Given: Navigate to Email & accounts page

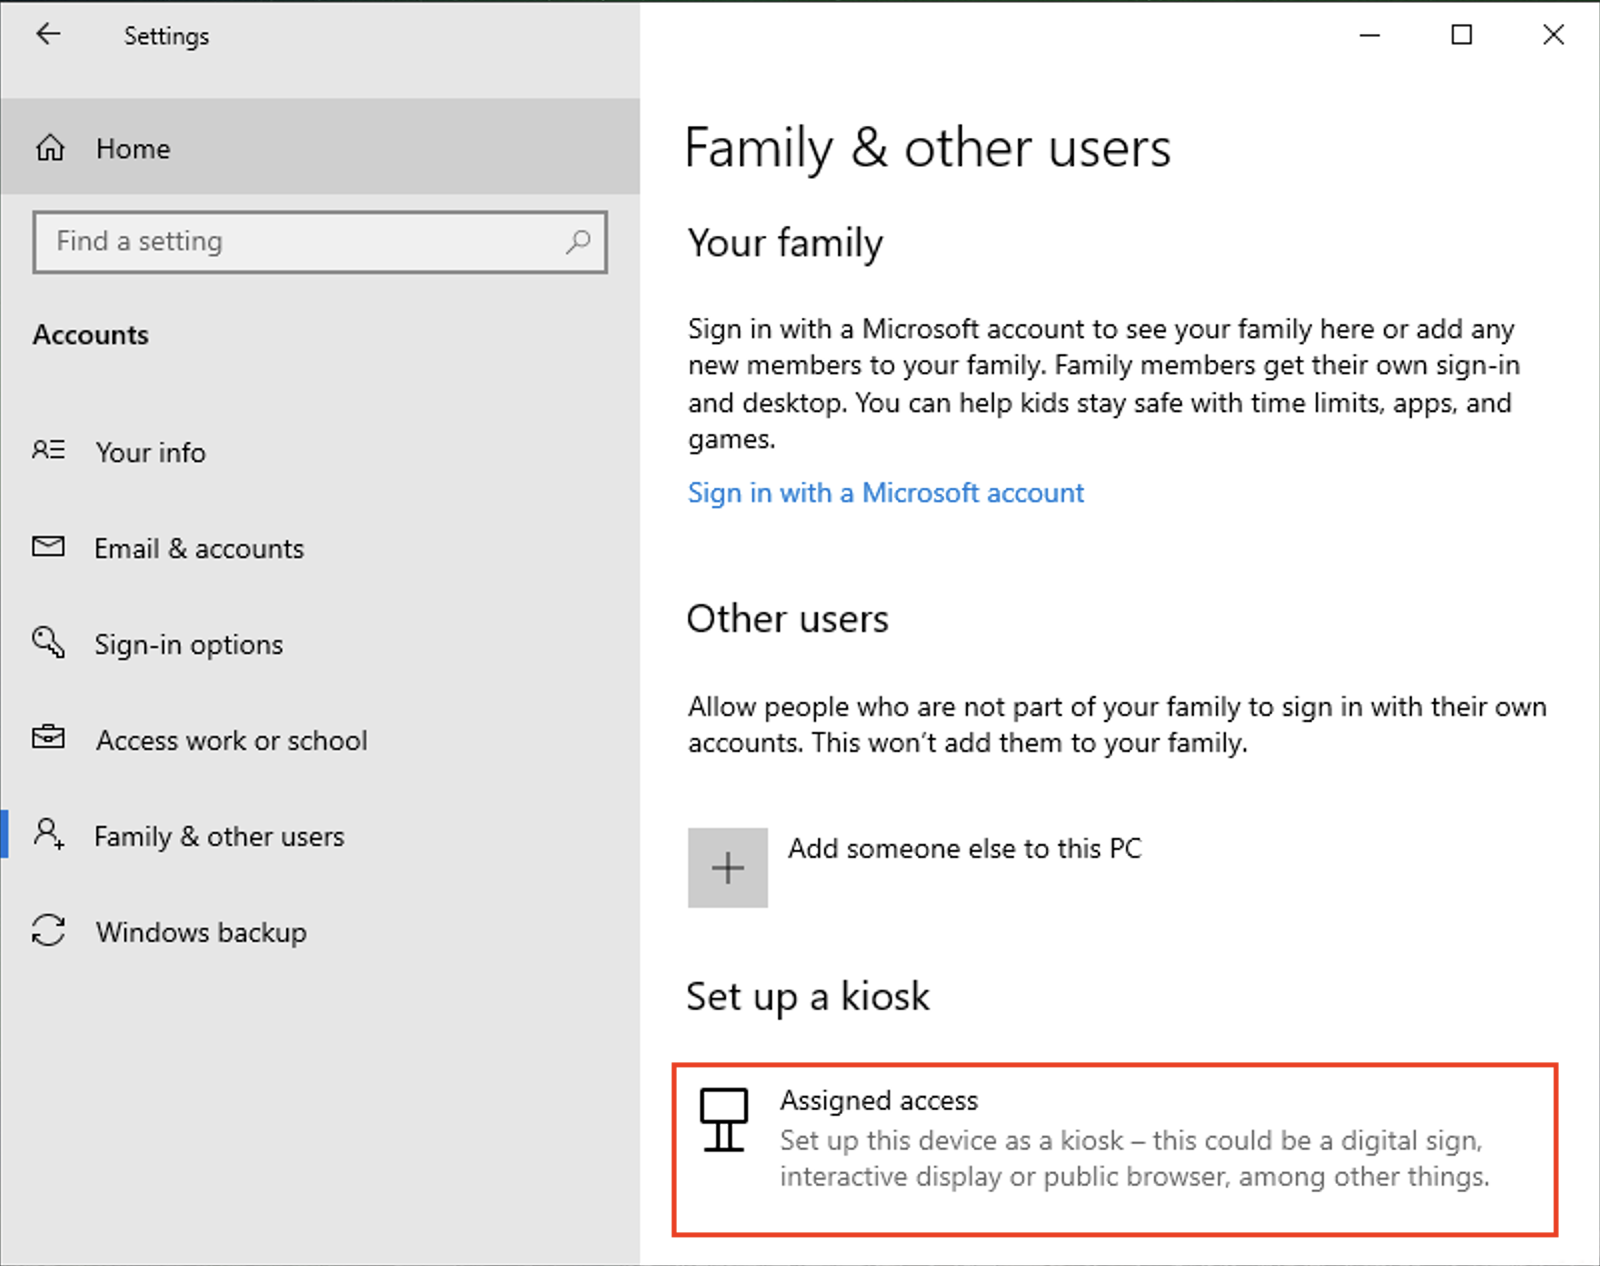Looking at the screenshot, I should click(199, 548).
